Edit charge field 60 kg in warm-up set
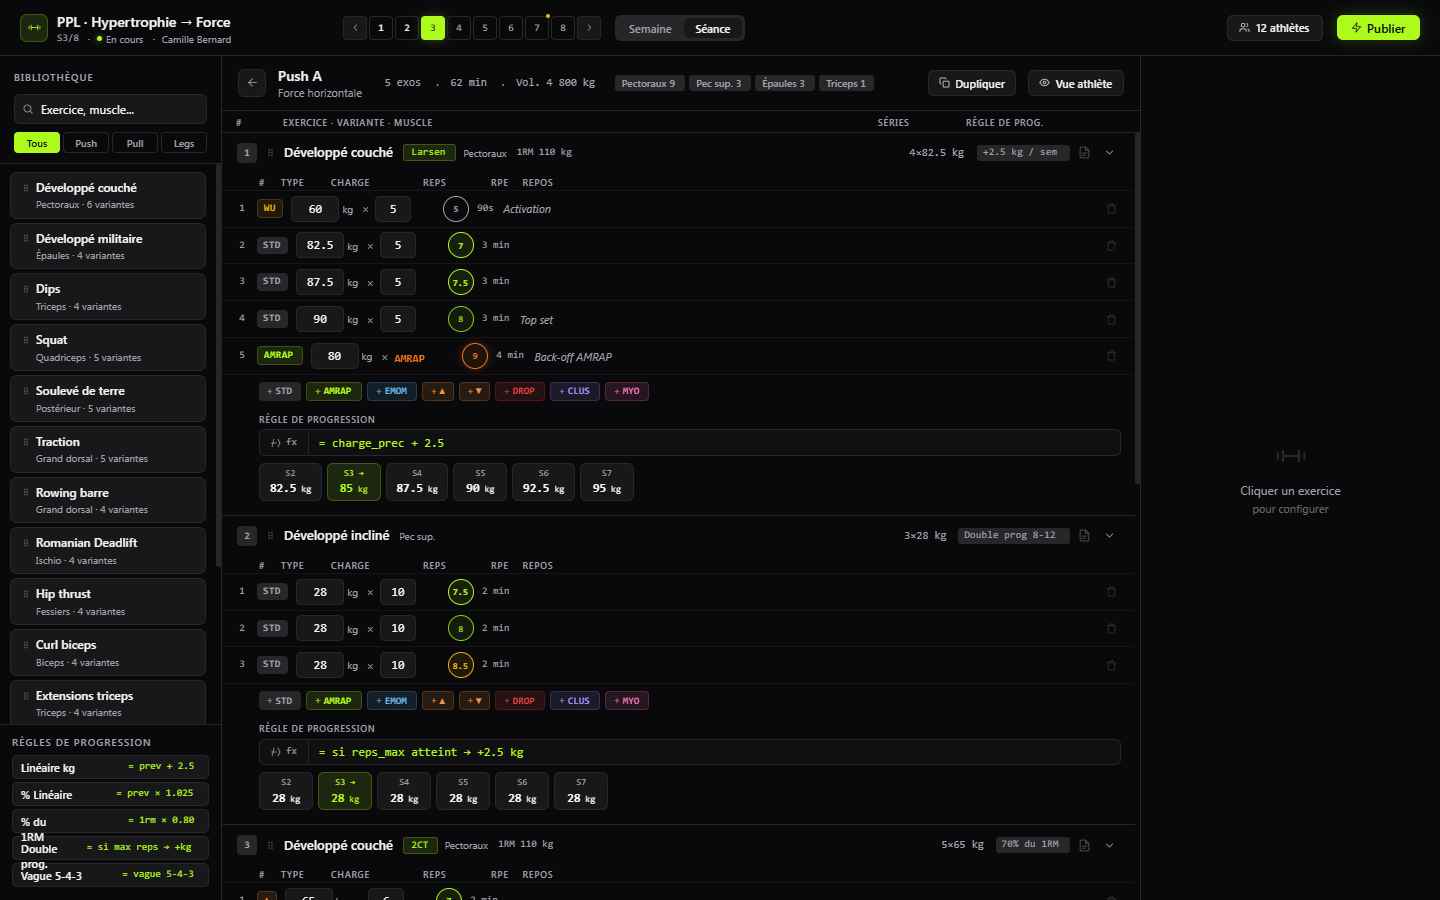Screen dimensions: 1440x900 (315, 209)
